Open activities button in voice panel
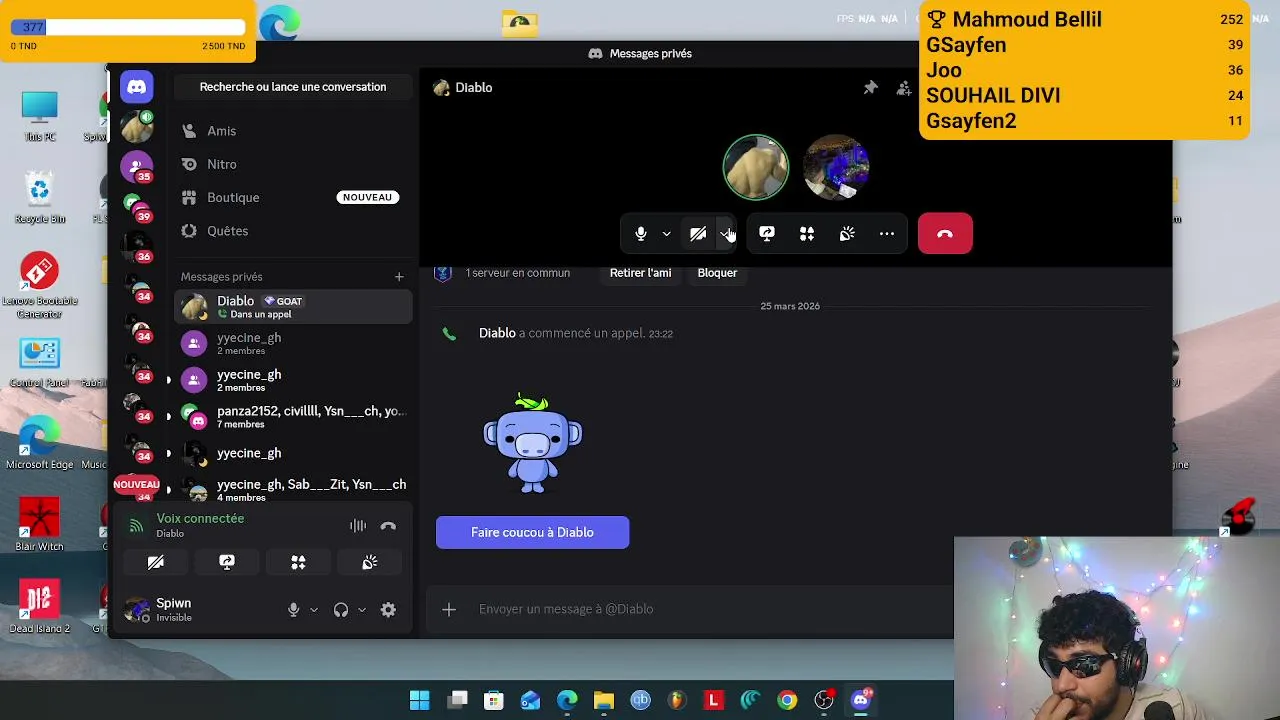 (298, 562)
